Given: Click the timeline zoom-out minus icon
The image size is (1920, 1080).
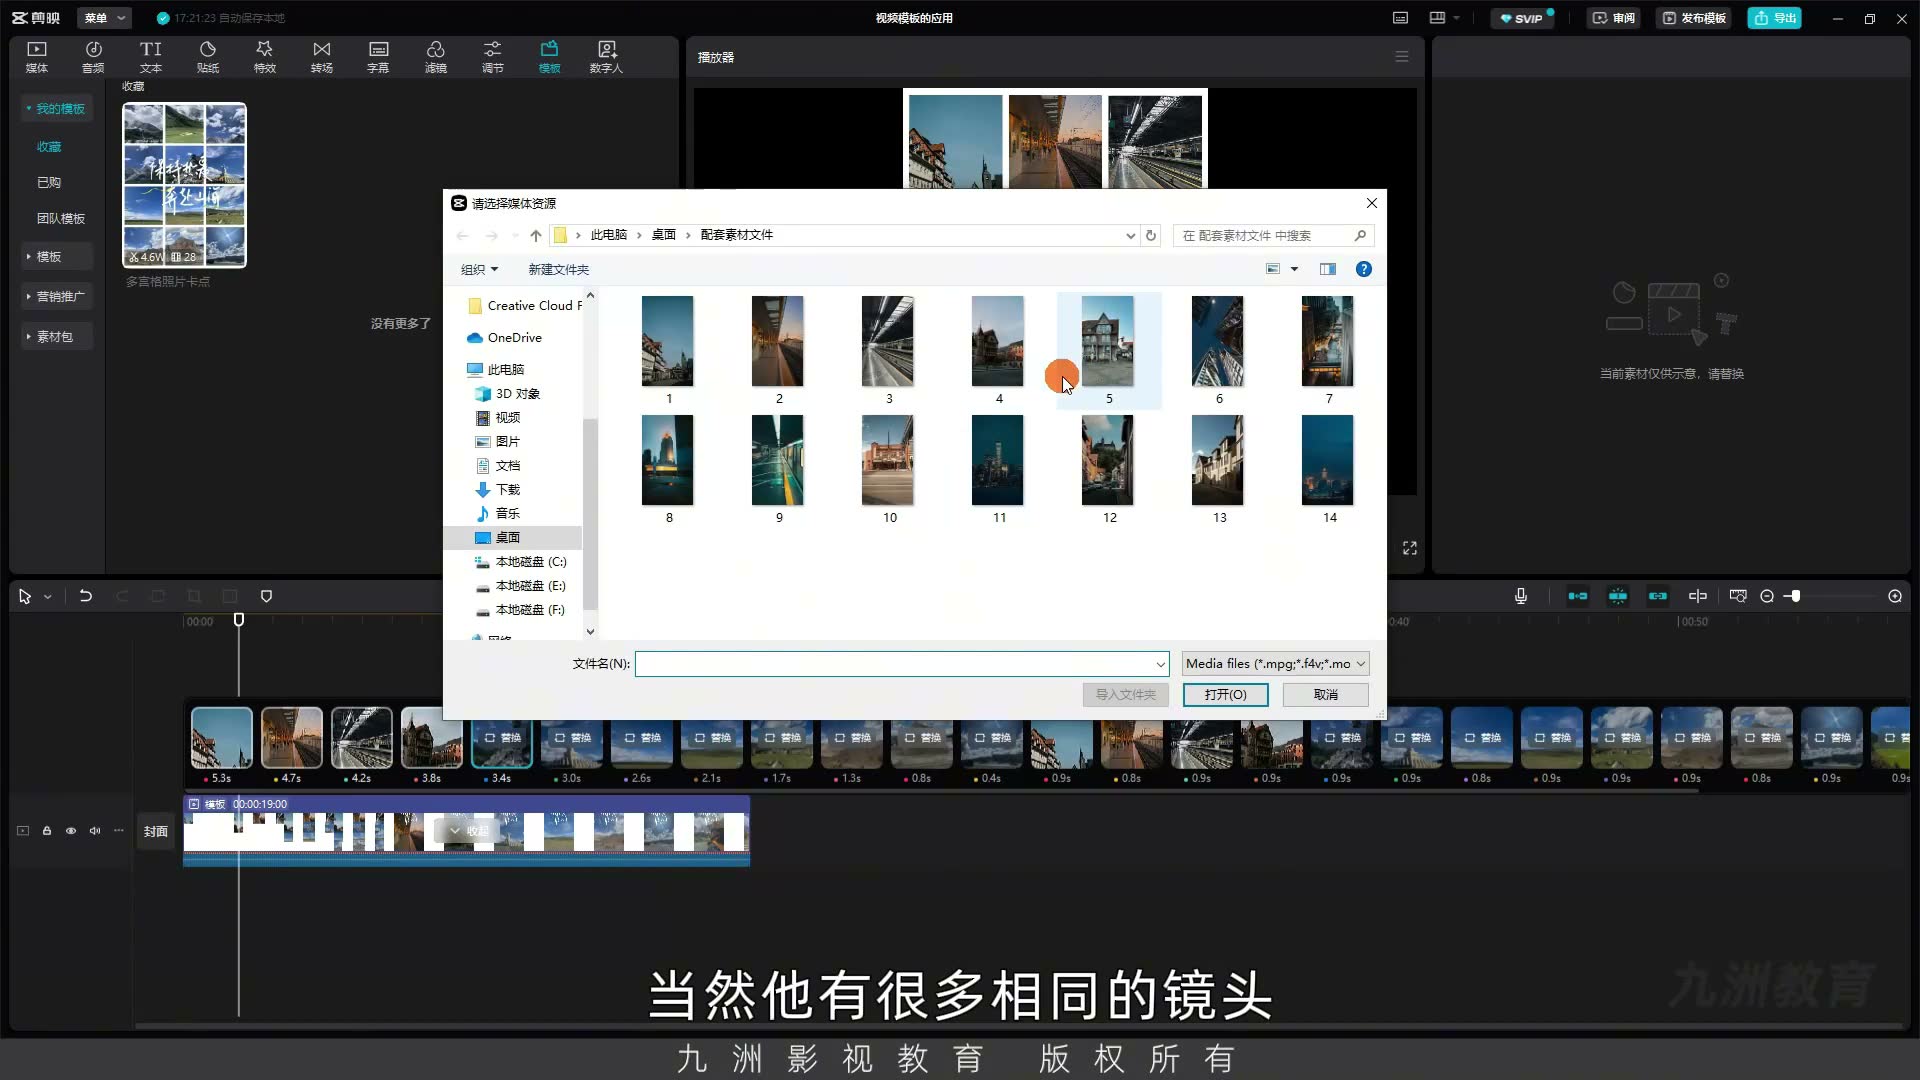Looking at the screenshot, I should (1767, 597).
